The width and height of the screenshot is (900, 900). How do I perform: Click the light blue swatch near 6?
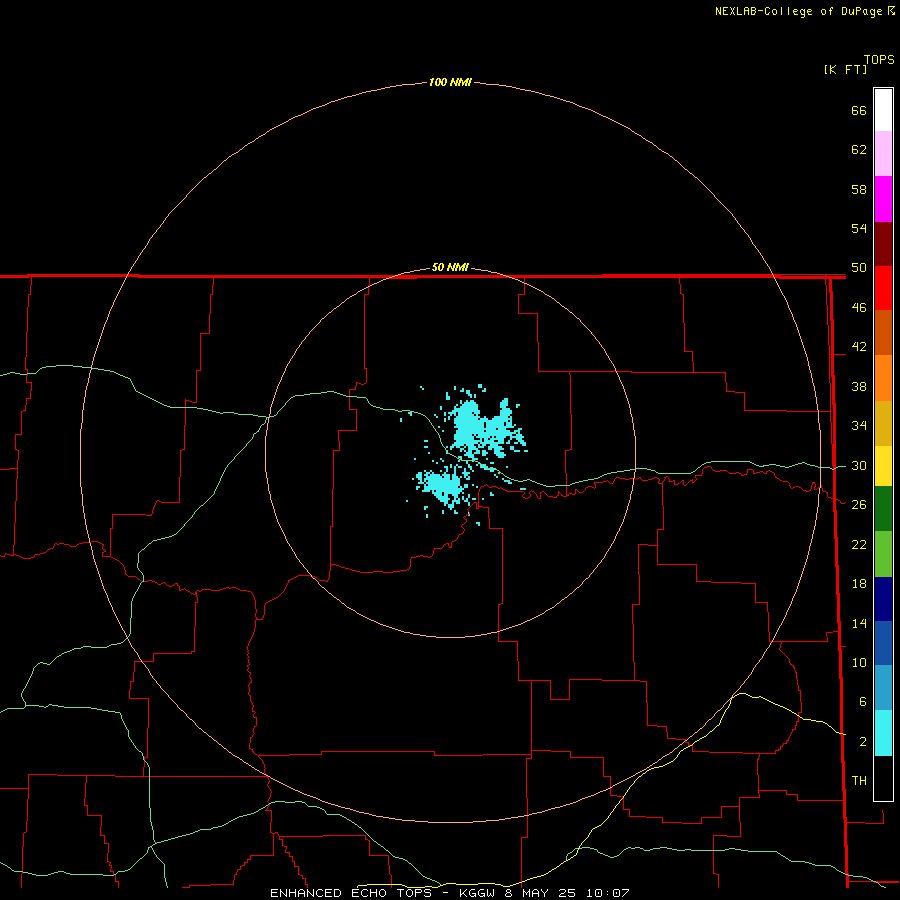pyautogui.click(x=883, y=688)
